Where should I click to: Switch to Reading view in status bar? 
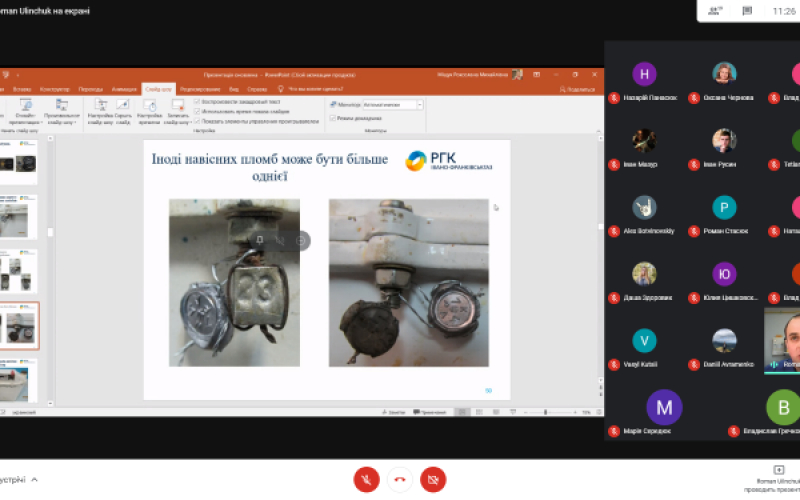click(495, 412)
